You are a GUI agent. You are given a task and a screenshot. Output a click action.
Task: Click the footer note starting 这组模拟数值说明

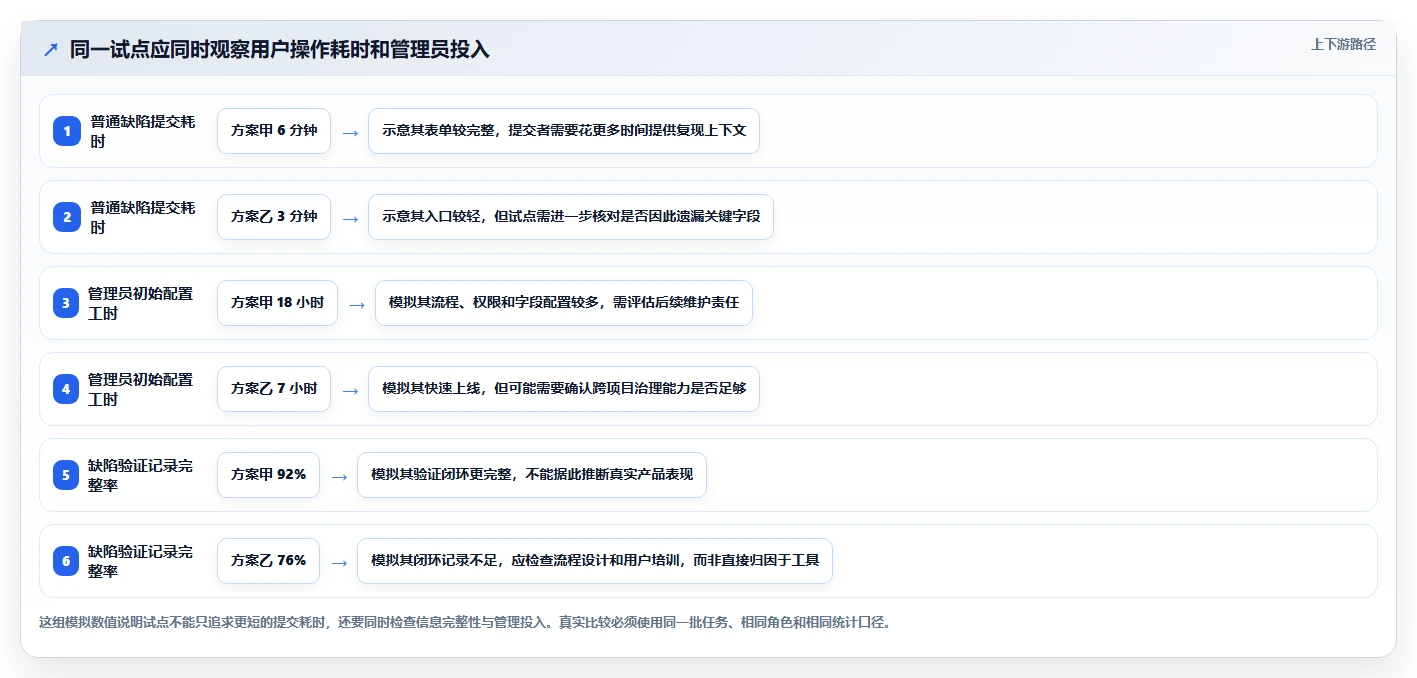(465, 622)
